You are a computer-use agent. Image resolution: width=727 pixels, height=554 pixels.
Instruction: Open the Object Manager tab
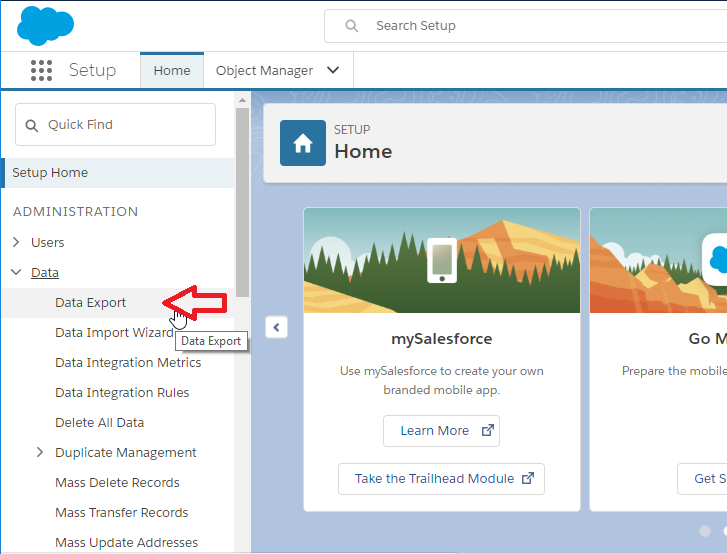264,70
